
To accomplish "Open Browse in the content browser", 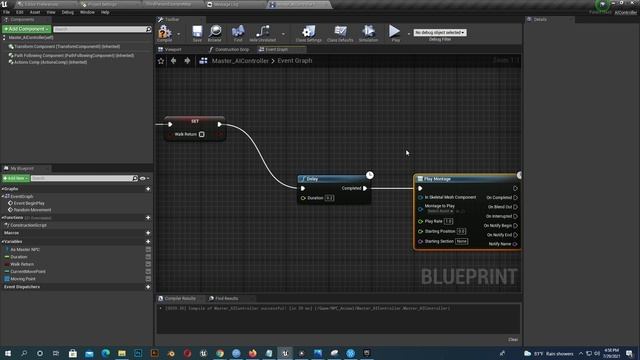I will coord(215,31).
